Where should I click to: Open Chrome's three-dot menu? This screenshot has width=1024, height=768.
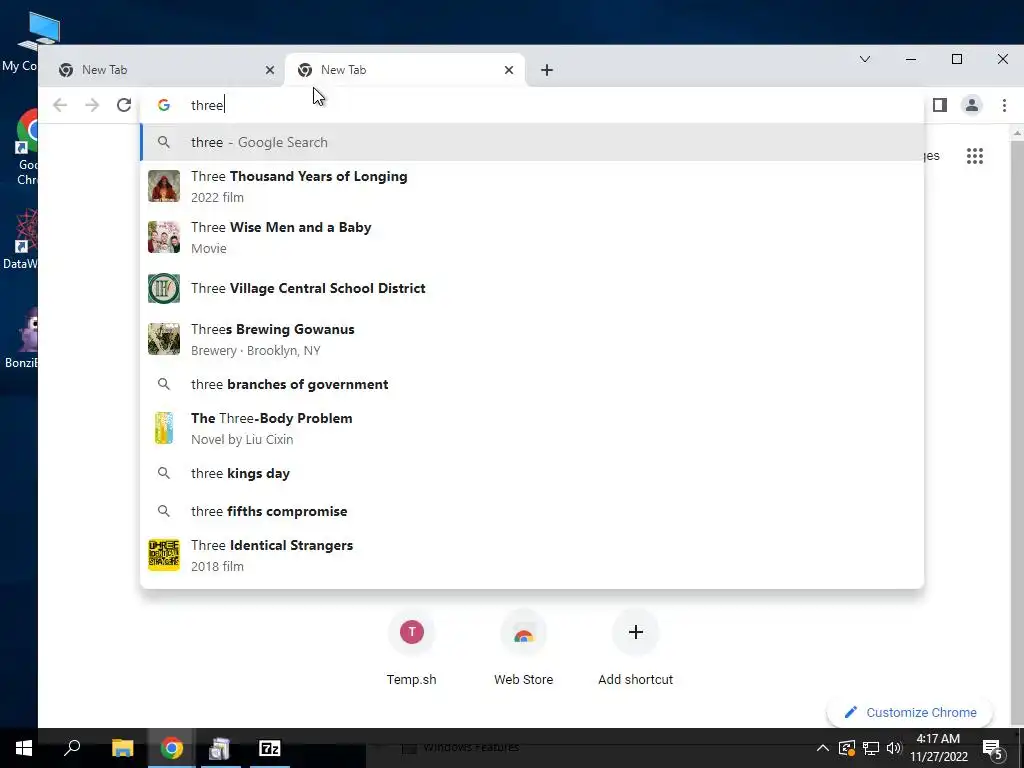tap(1004, 105)
